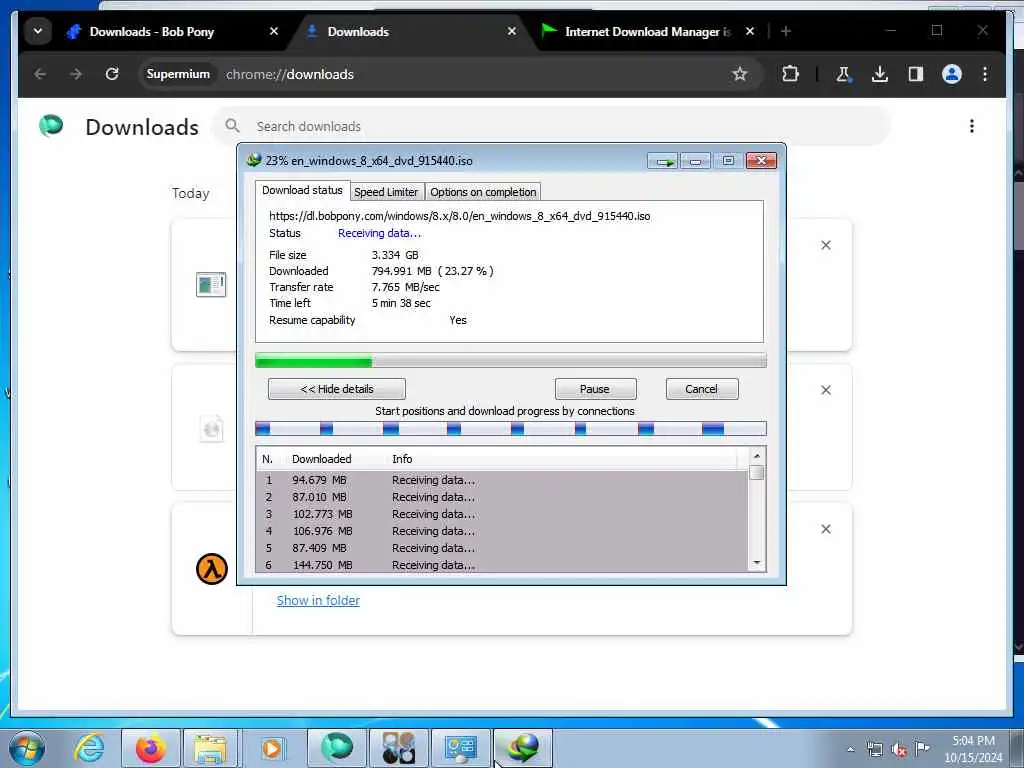Open the Download status tab
Image resolution: width=1024 pixels, height=768 pixels.
[302, 190]
